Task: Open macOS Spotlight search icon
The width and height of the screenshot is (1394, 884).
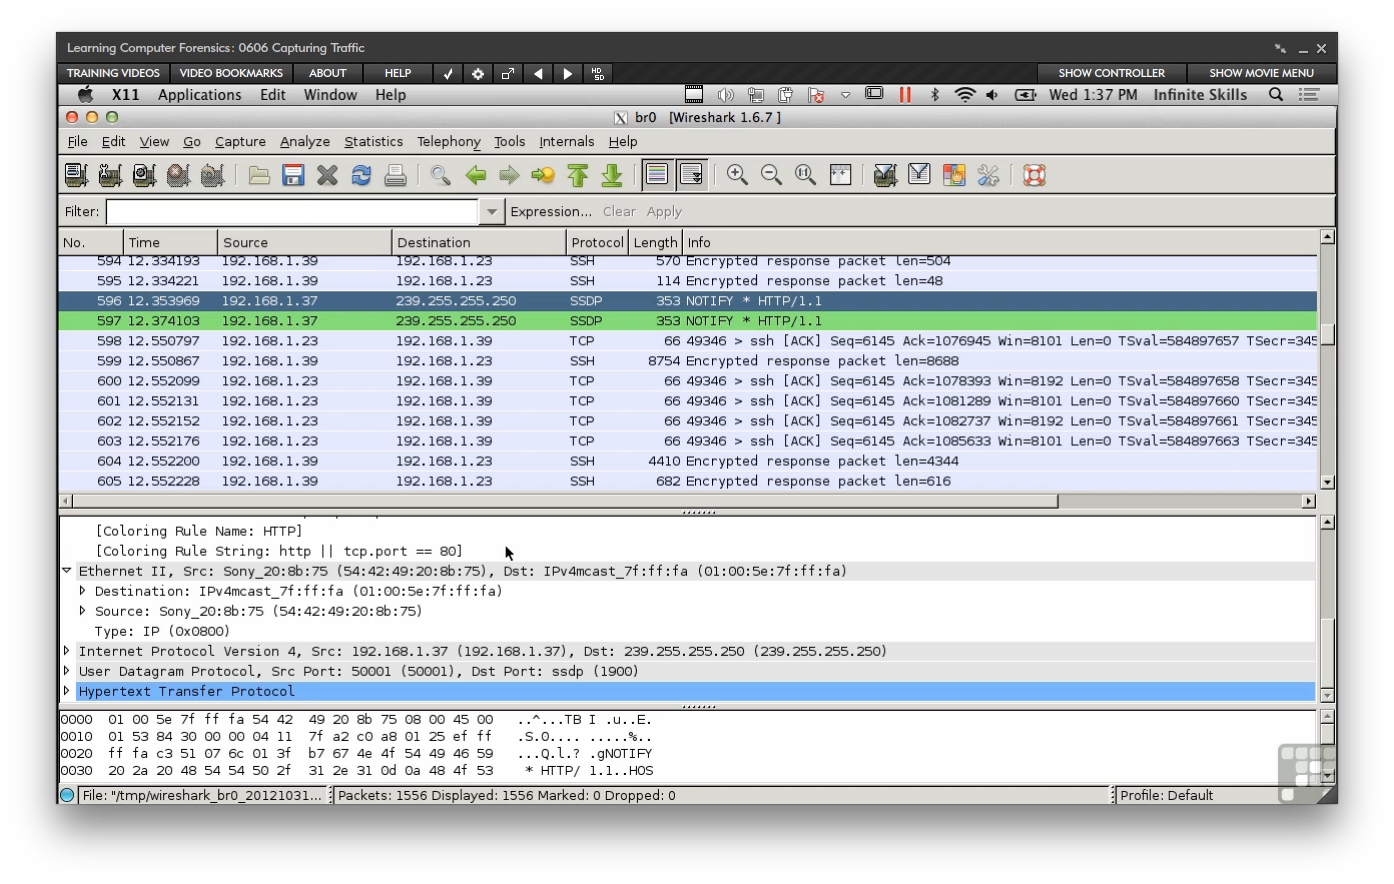Action: pos(1276,95)
